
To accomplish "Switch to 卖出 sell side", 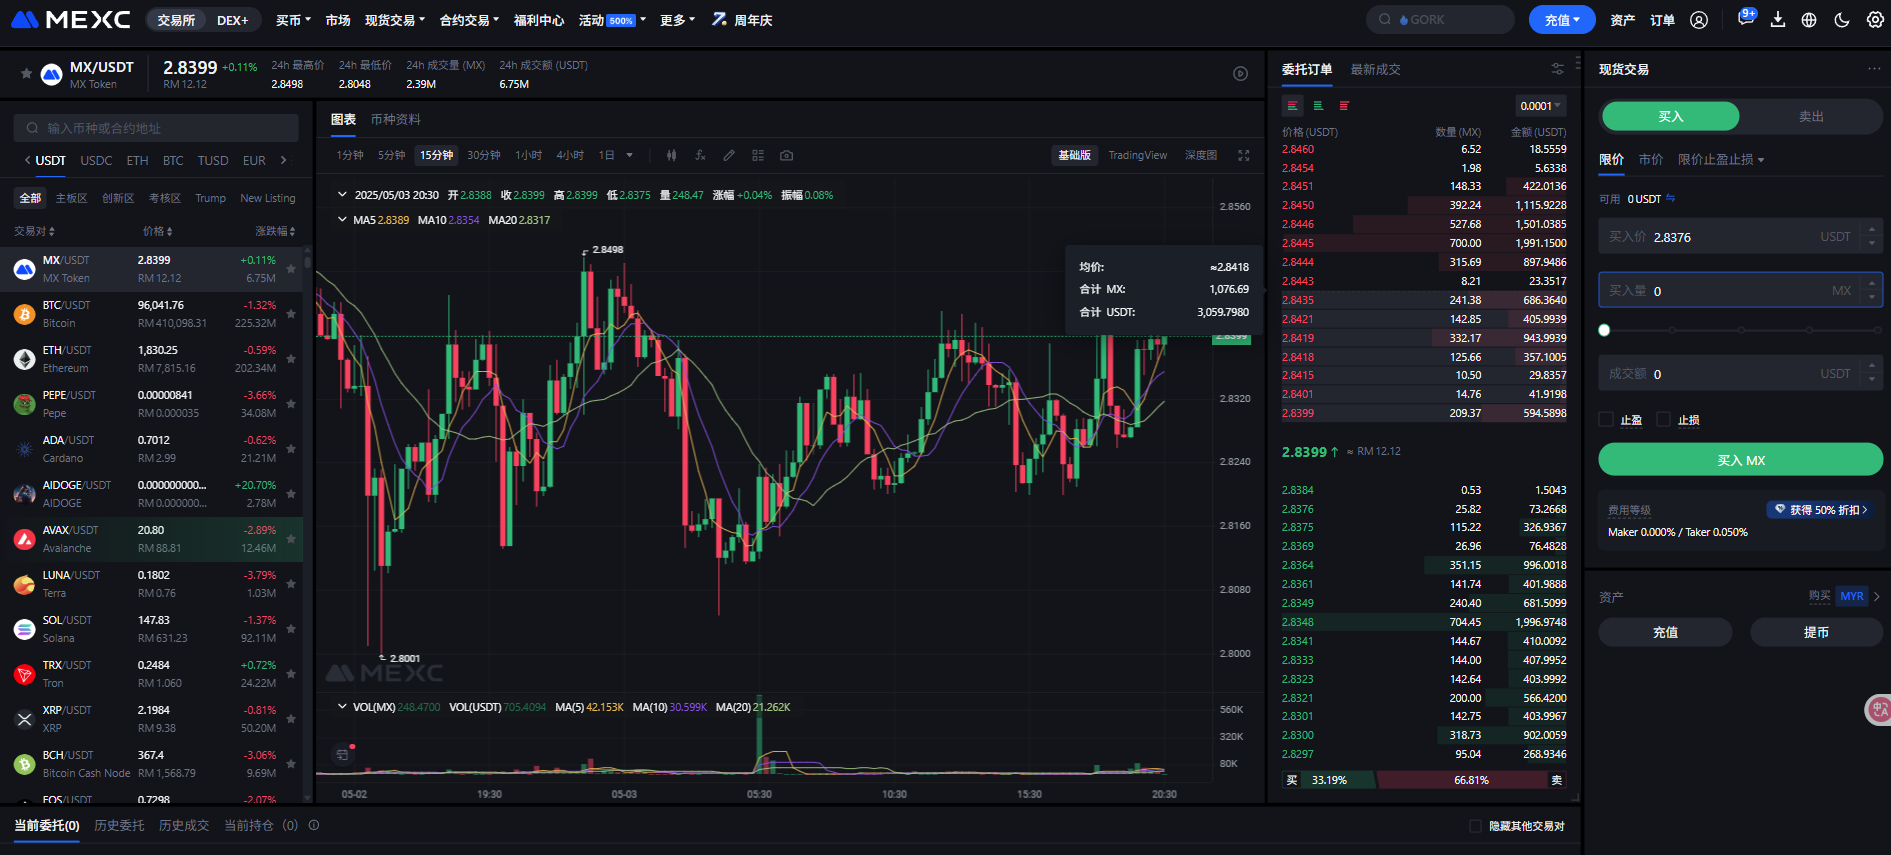I will [1811, 117].
